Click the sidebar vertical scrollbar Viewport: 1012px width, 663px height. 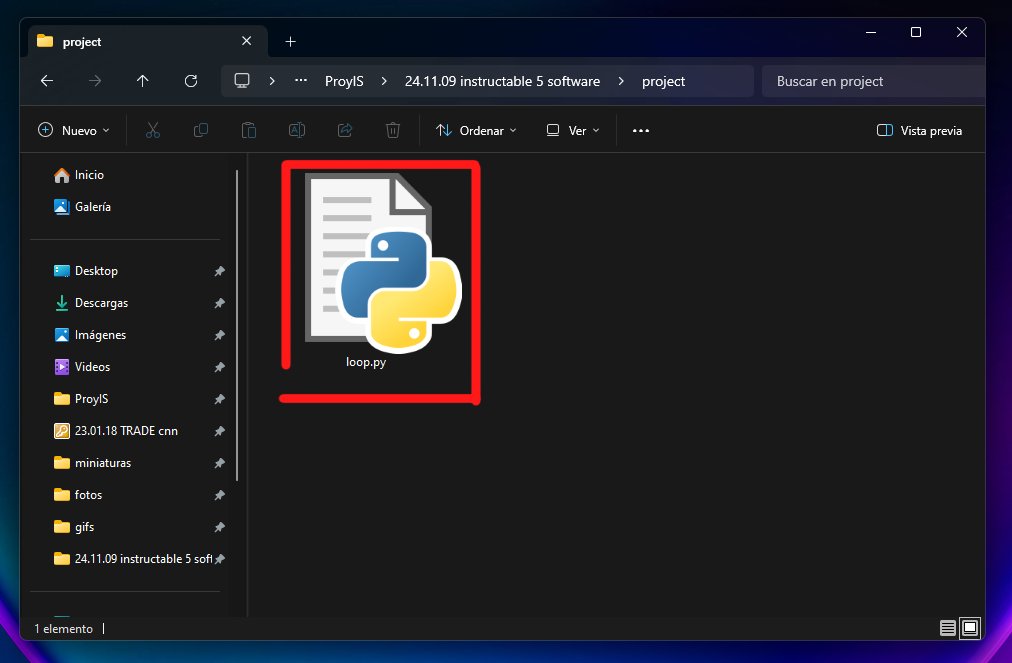pos(237,325)
